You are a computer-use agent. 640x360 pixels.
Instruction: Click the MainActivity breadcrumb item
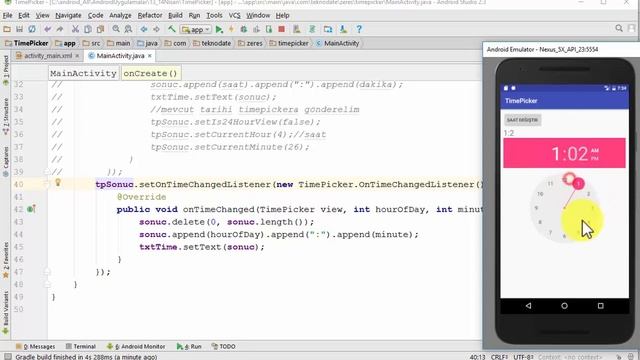(338, 43)
